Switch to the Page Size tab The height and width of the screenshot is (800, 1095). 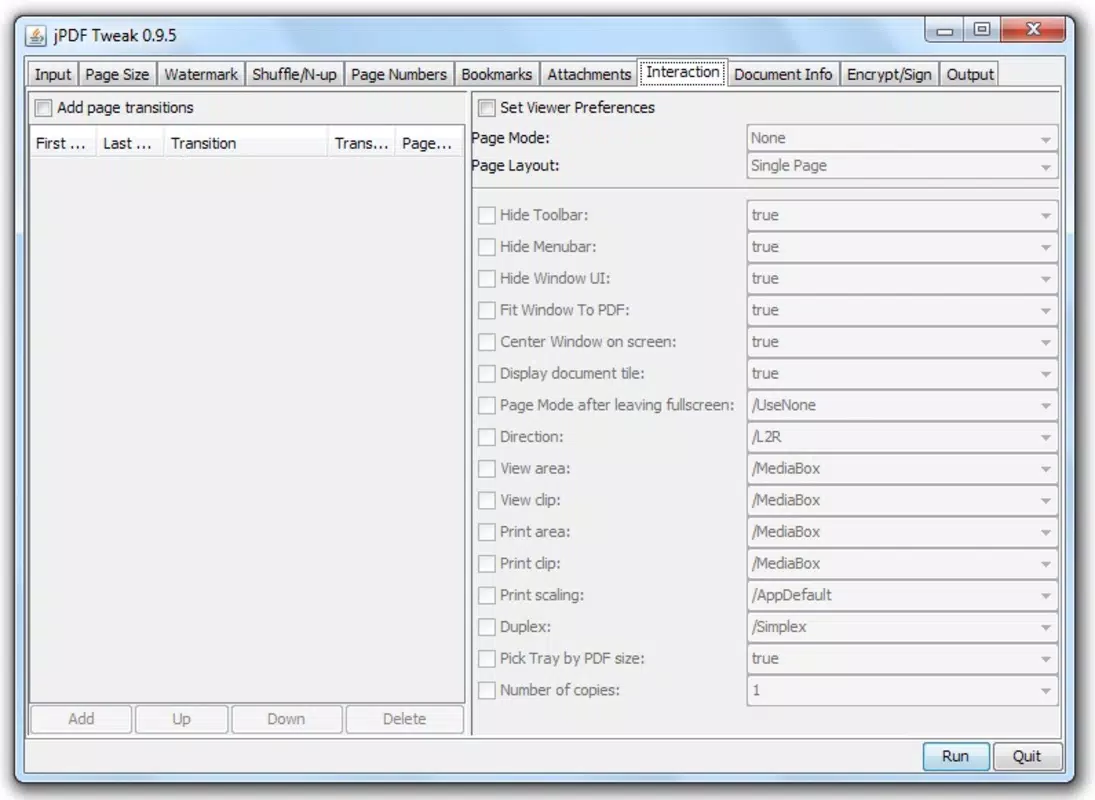pos(117,74)
